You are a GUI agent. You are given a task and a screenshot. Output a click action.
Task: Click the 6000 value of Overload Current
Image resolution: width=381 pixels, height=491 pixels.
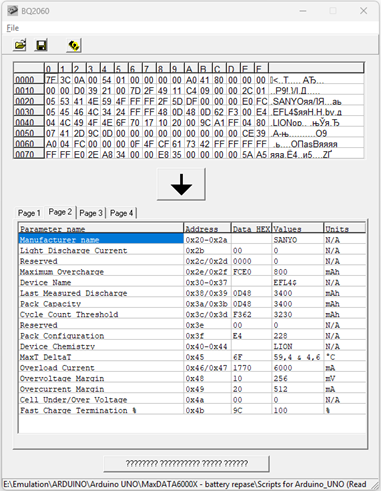pos(298,368)
